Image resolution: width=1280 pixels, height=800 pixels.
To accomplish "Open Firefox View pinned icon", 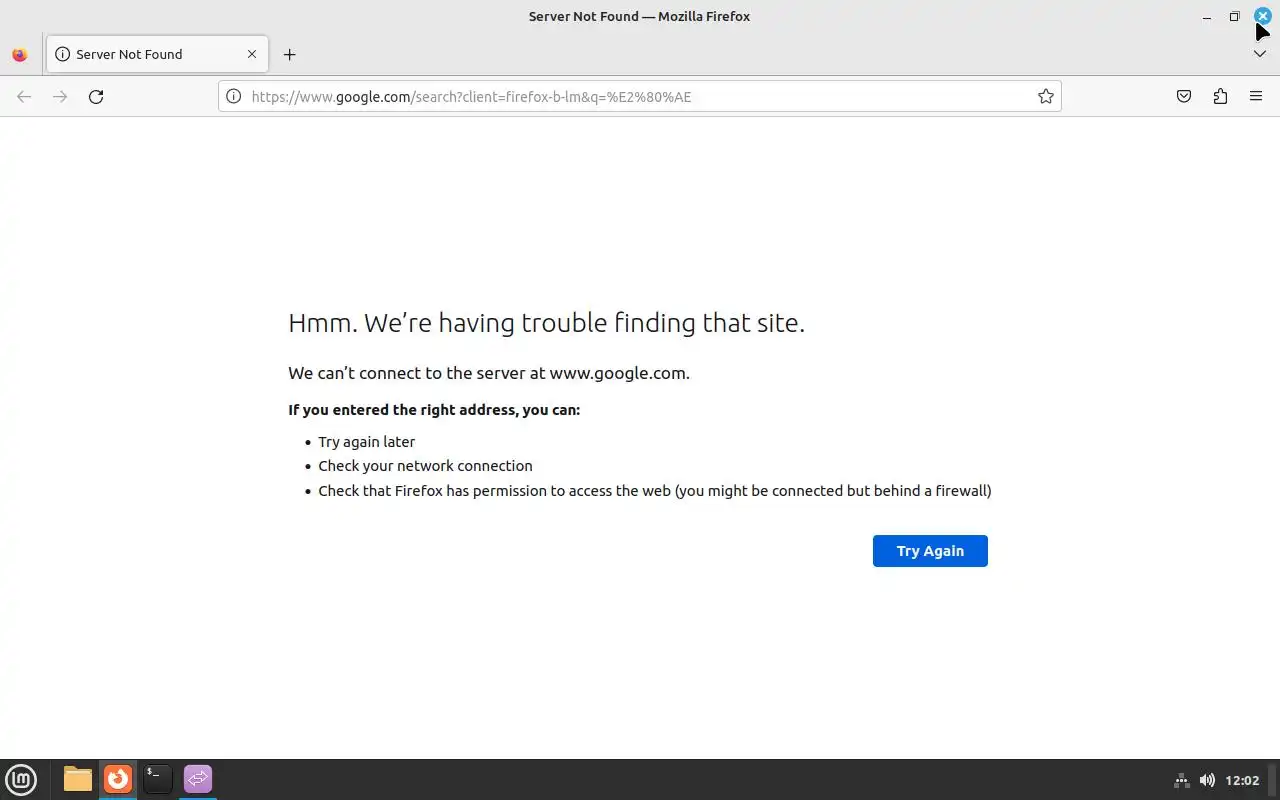I will click(x=20, y=55).
